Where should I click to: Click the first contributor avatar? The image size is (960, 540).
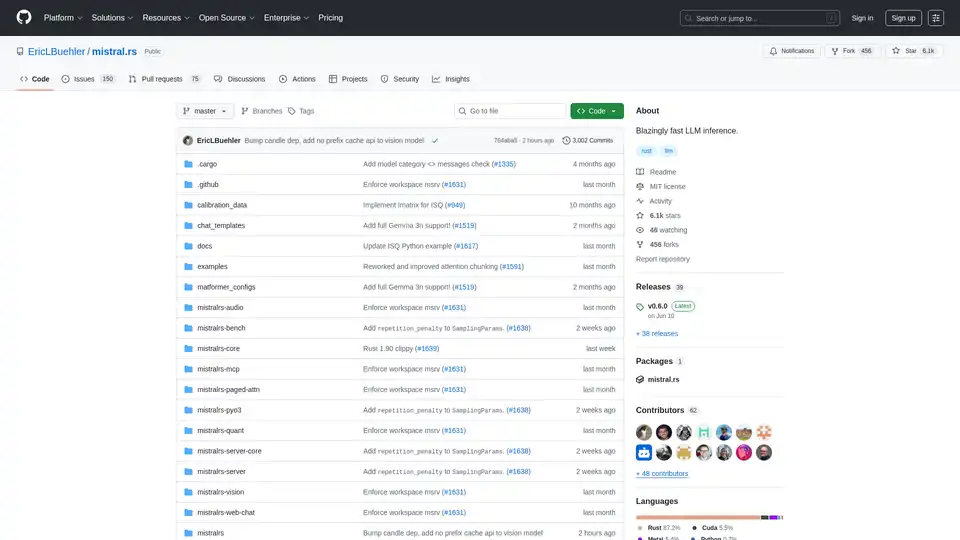pos(645,432)
